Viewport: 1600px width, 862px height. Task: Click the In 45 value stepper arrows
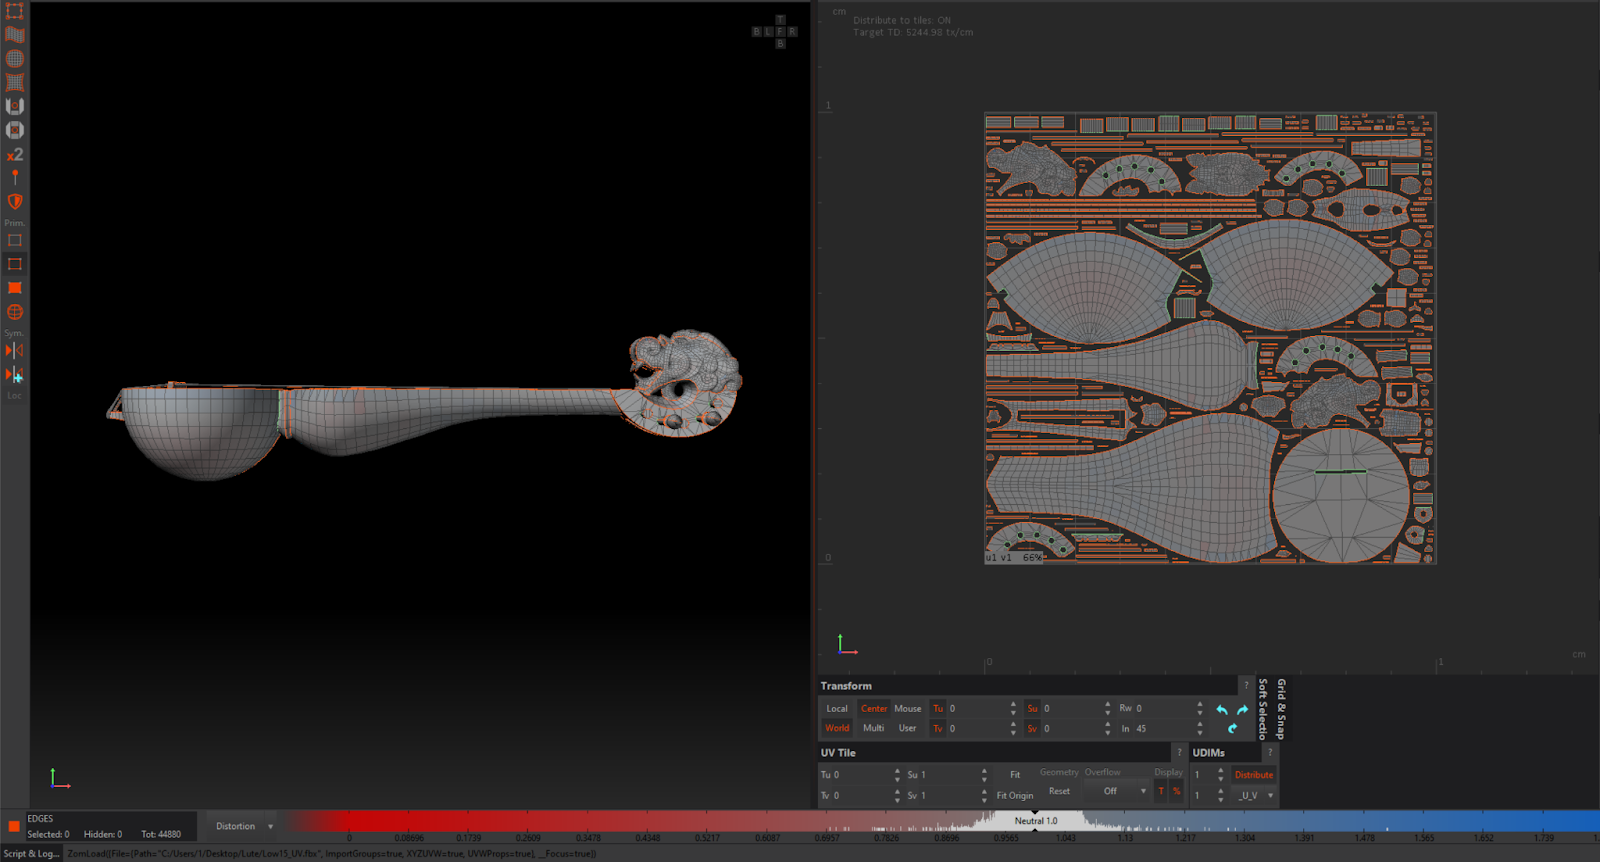[1200, 728]
